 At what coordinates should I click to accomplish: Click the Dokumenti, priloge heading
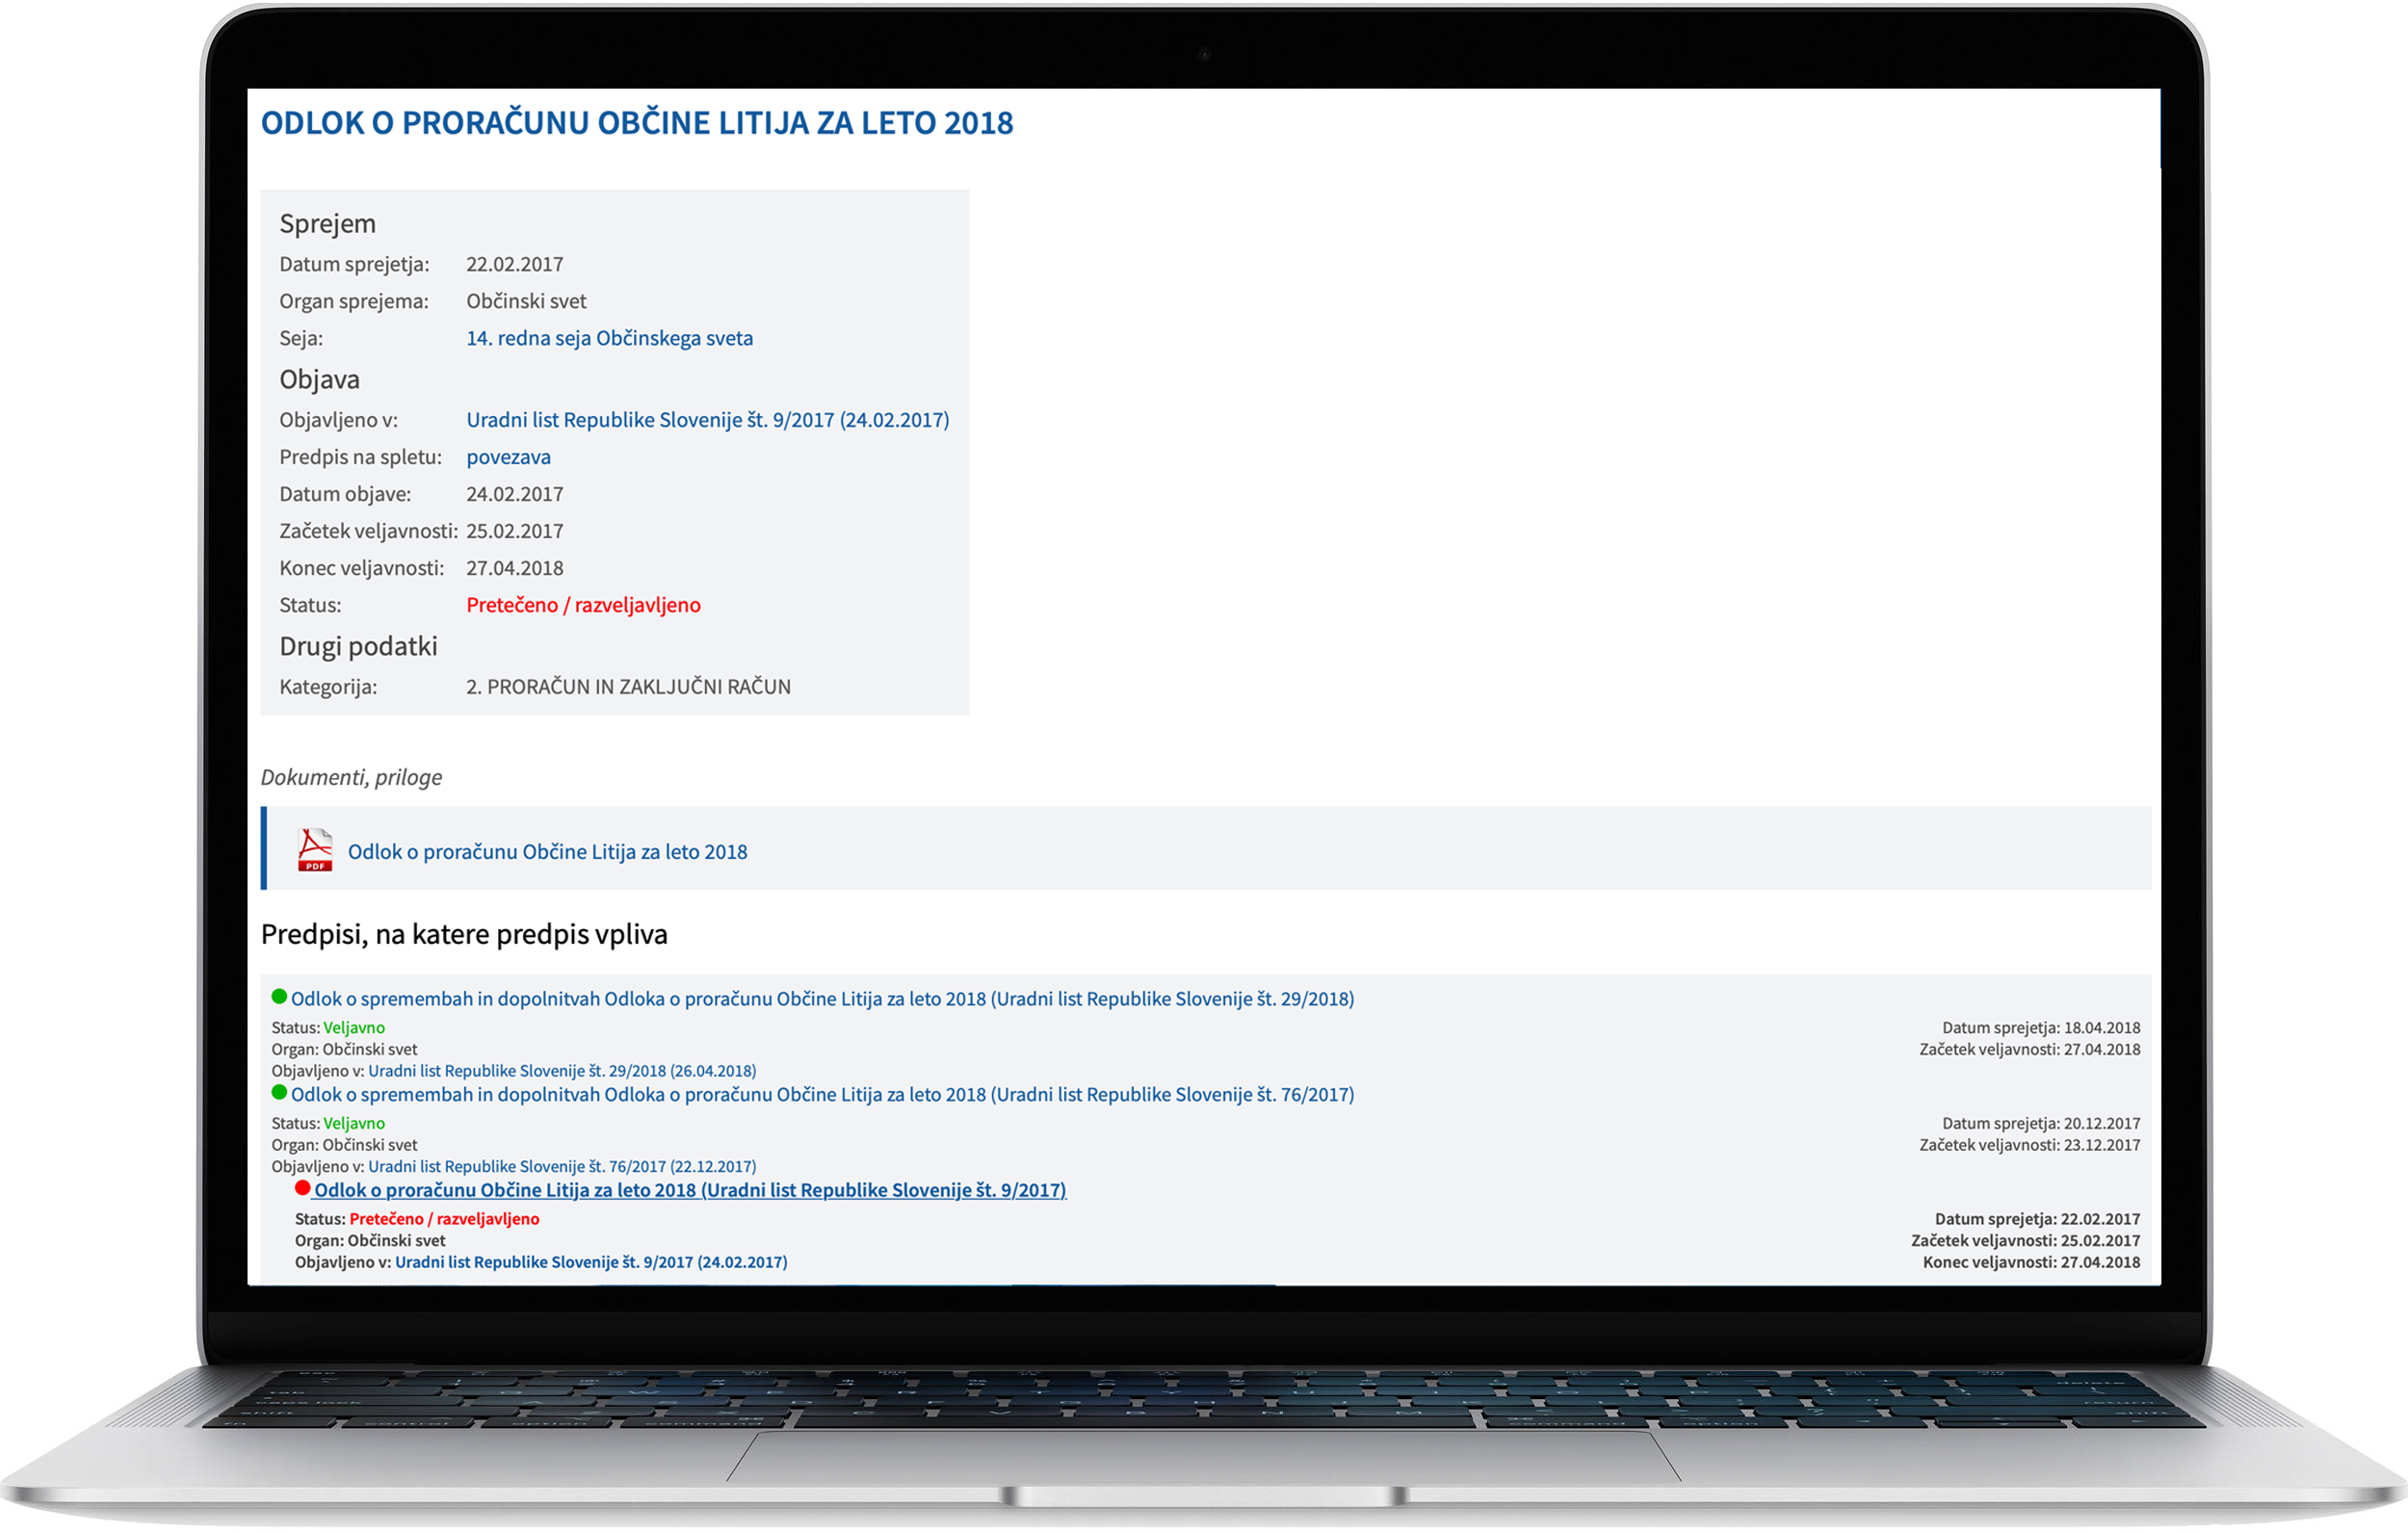point(351,777)
